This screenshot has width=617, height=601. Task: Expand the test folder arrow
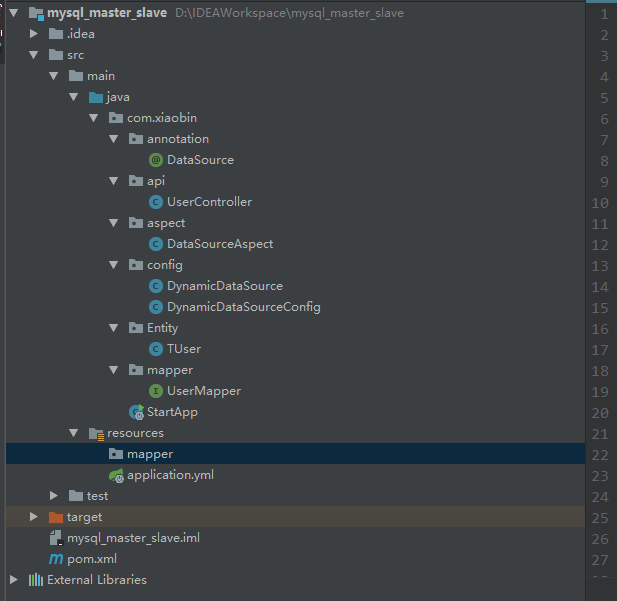pyautogui.click(x=54, y=496)
